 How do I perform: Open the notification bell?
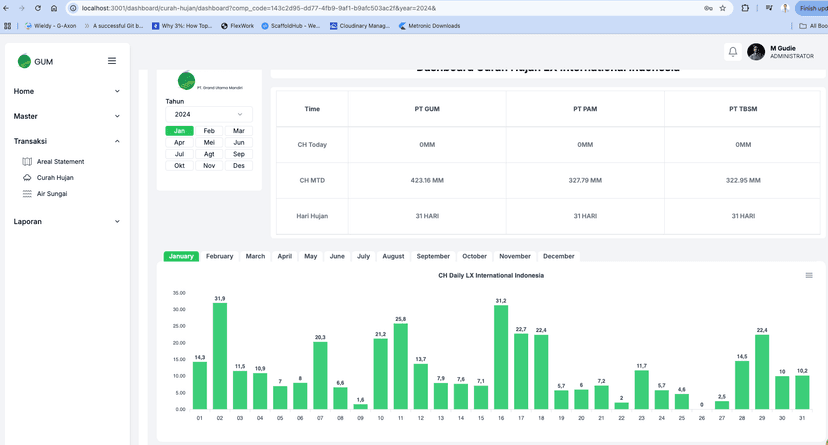point(733,52)
